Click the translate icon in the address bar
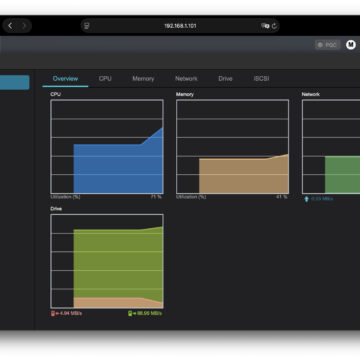360x360 pixels. tap(265, 26)
